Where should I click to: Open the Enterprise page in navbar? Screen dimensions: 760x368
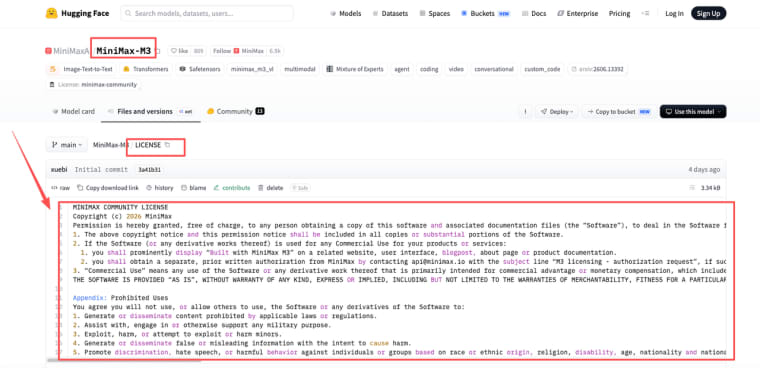[578, 14]
